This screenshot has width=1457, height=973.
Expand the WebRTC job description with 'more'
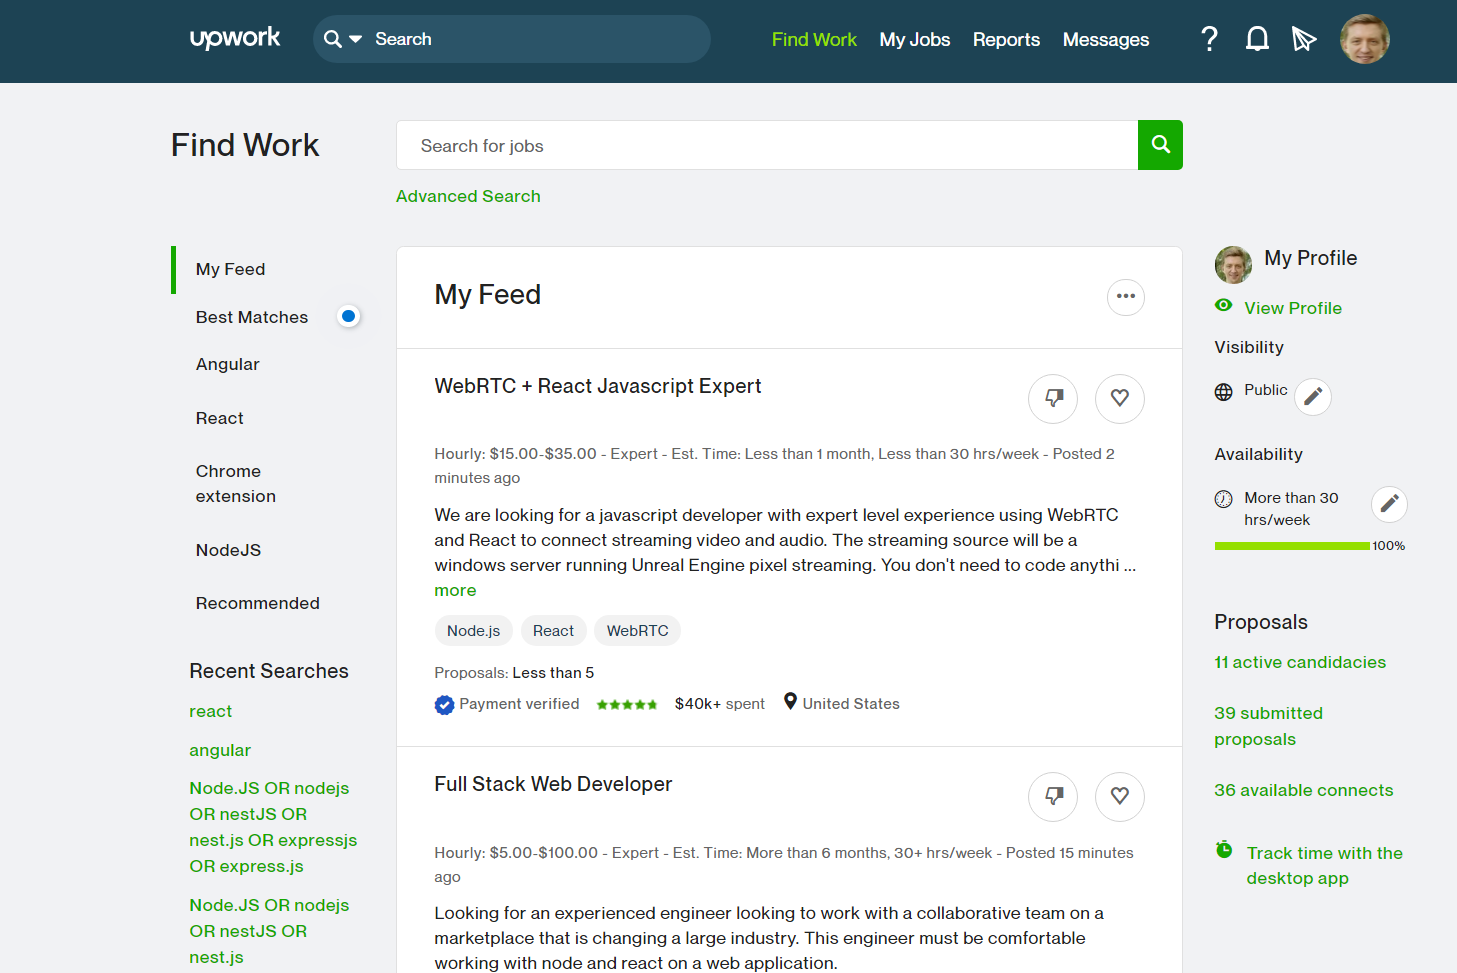pos(455,590)
